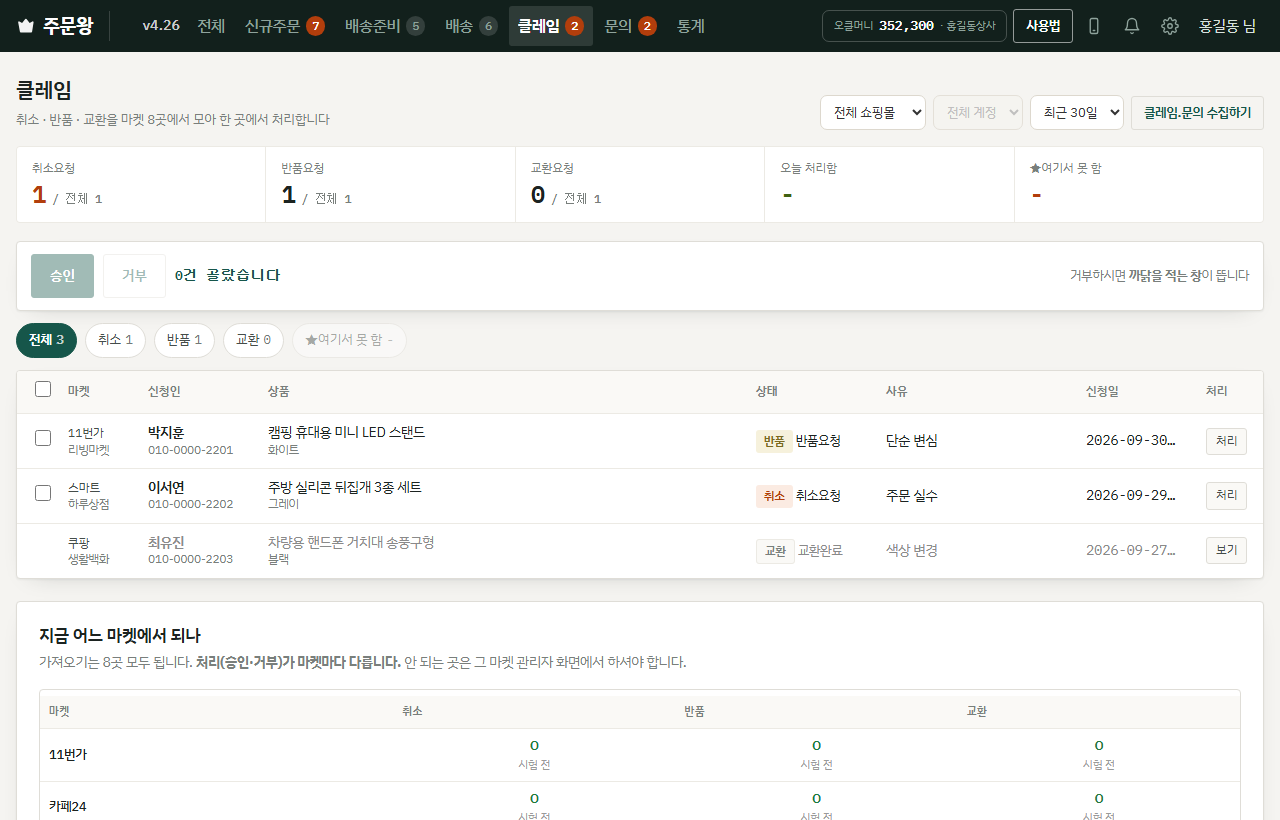Expand the 전체 쇼핑몰 dropdown
Image resolution: width=1280 pixels, height=820 pixels.
[x=873, y=113]
